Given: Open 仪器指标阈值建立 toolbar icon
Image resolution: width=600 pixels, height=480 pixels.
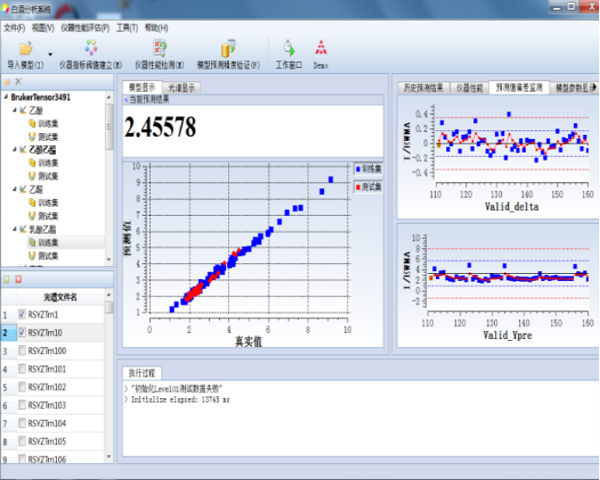Looking at the screenshot, I should [x=90, y=48].
